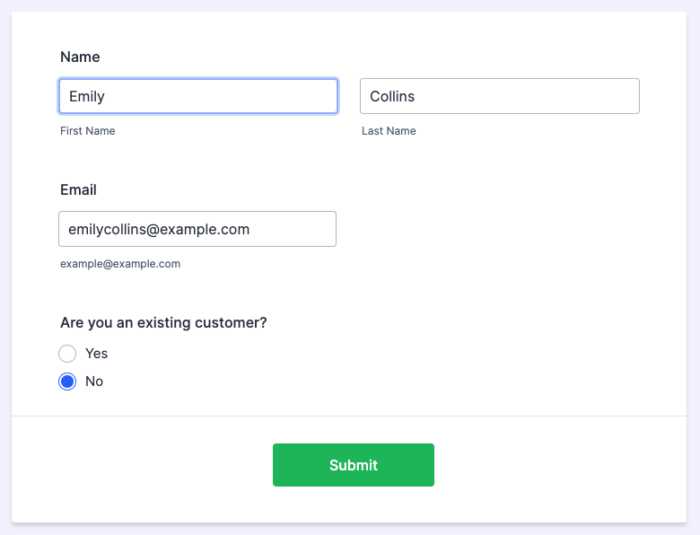The height and width of the screenshot is (535, 700).
Task: Click the "Yes" option label text
Action: pos(97,353)
